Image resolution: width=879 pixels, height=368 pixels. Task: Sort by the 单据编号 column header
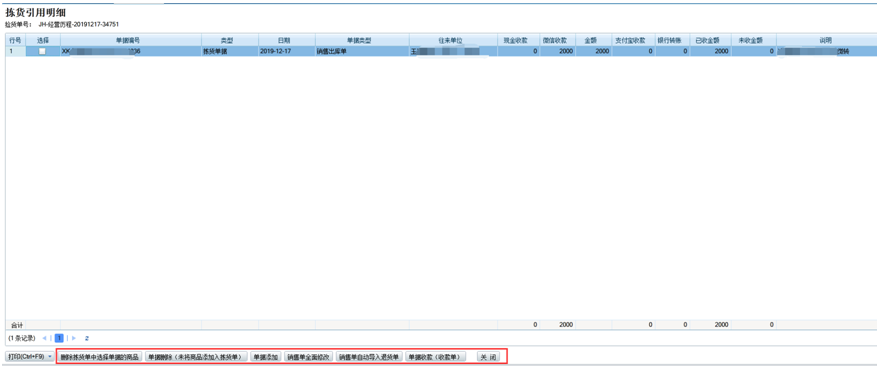(x=131, y=40)
